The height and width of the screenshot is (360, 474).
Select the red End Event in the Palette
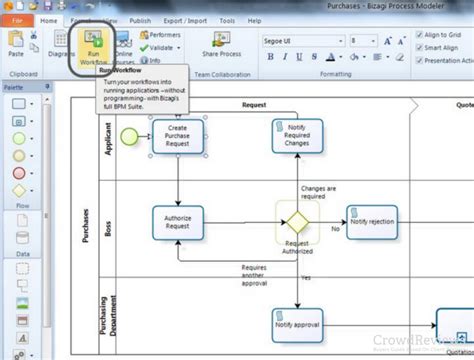[19, 173]
